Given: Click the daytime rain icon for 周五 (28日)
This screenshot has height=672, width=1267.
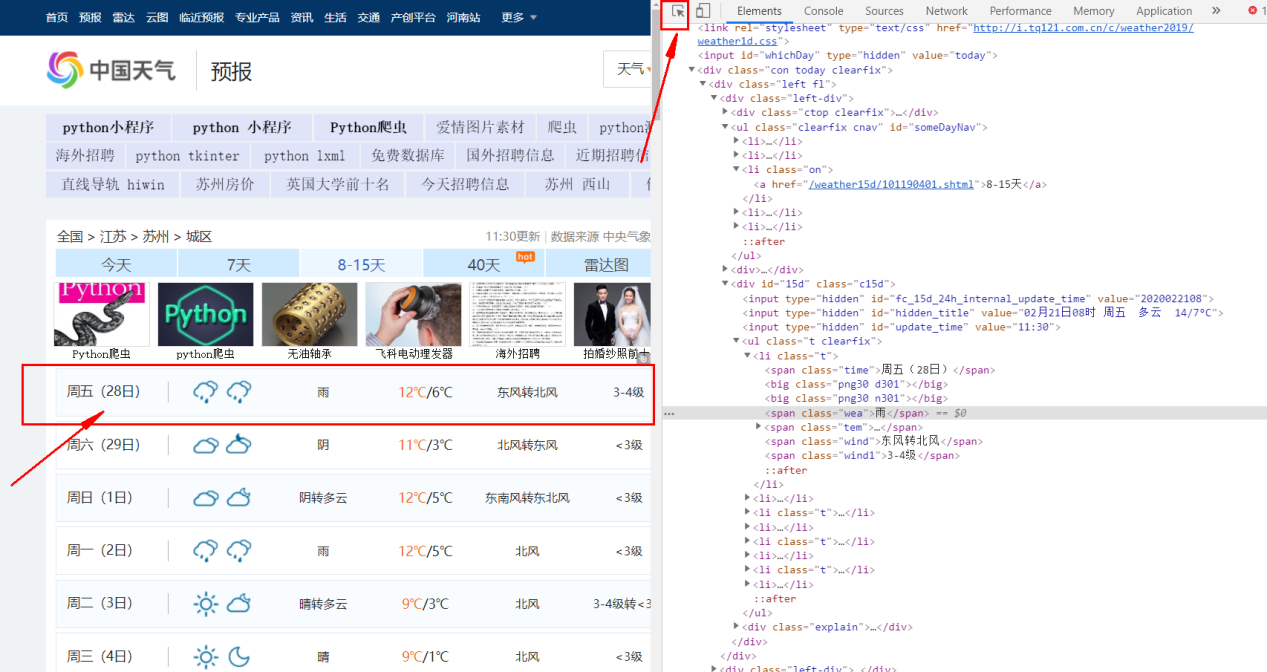Looking at the screenshot, I should pyautogui.click(x=205, y=392).
